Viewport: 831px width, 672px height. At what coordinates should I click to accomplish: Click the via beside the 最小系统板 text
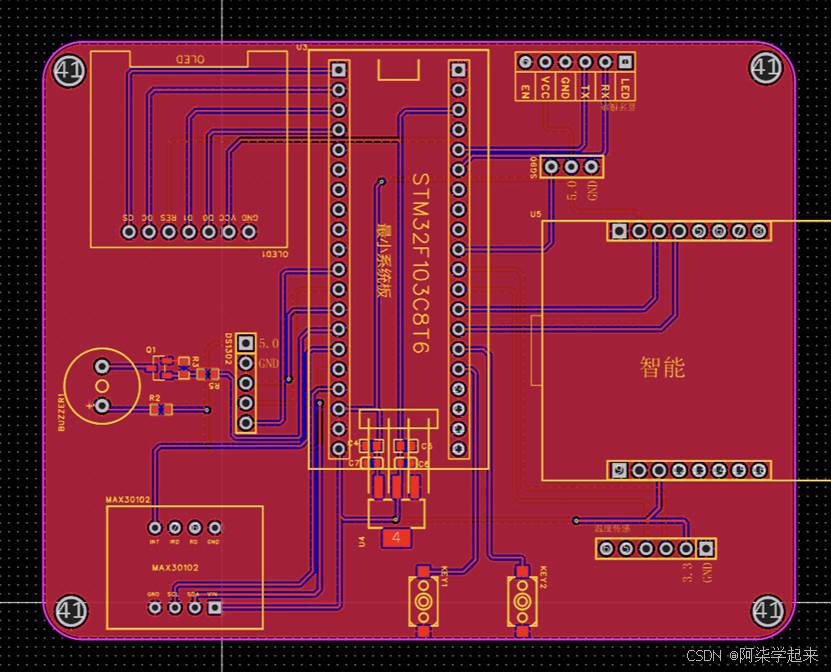(381, 182)
